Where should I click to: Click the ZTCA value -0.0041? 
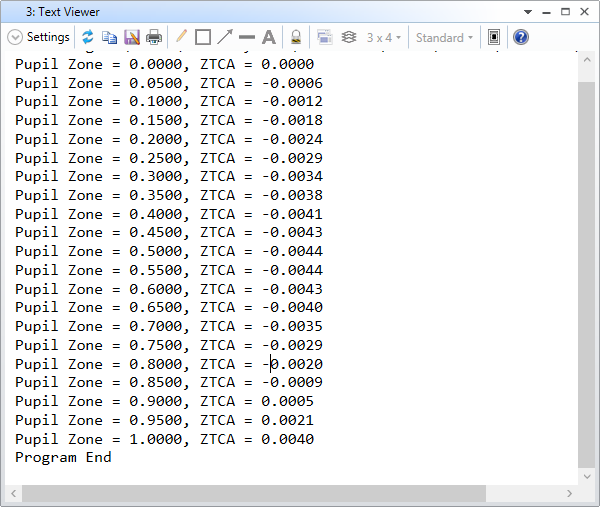pyautogui.click(x=292, y=214)
